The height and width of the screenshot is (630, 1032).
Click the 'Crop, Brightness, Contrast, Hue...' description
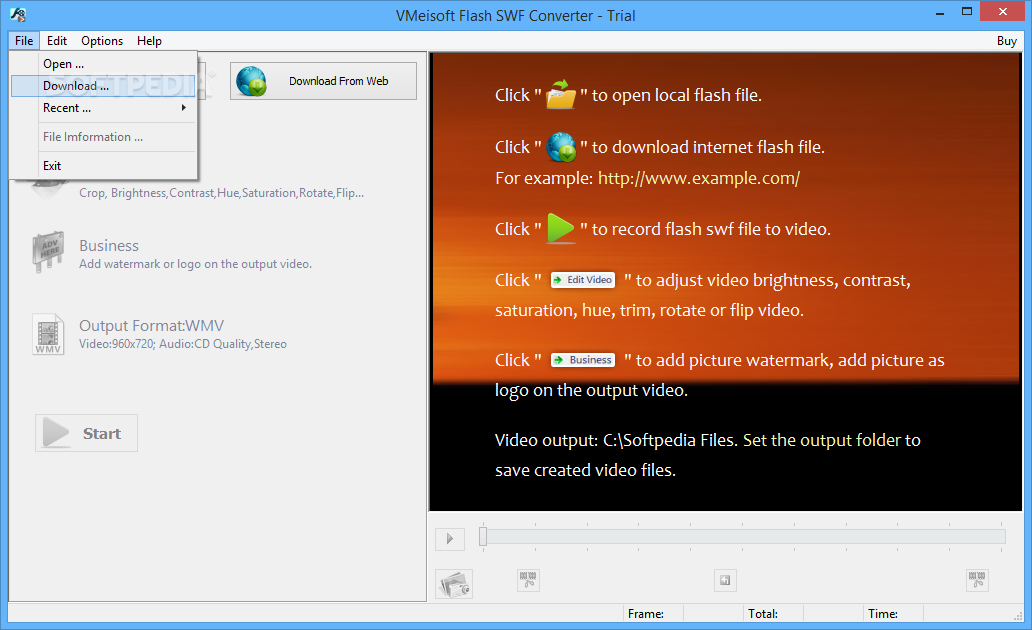[x=222, y=193]
